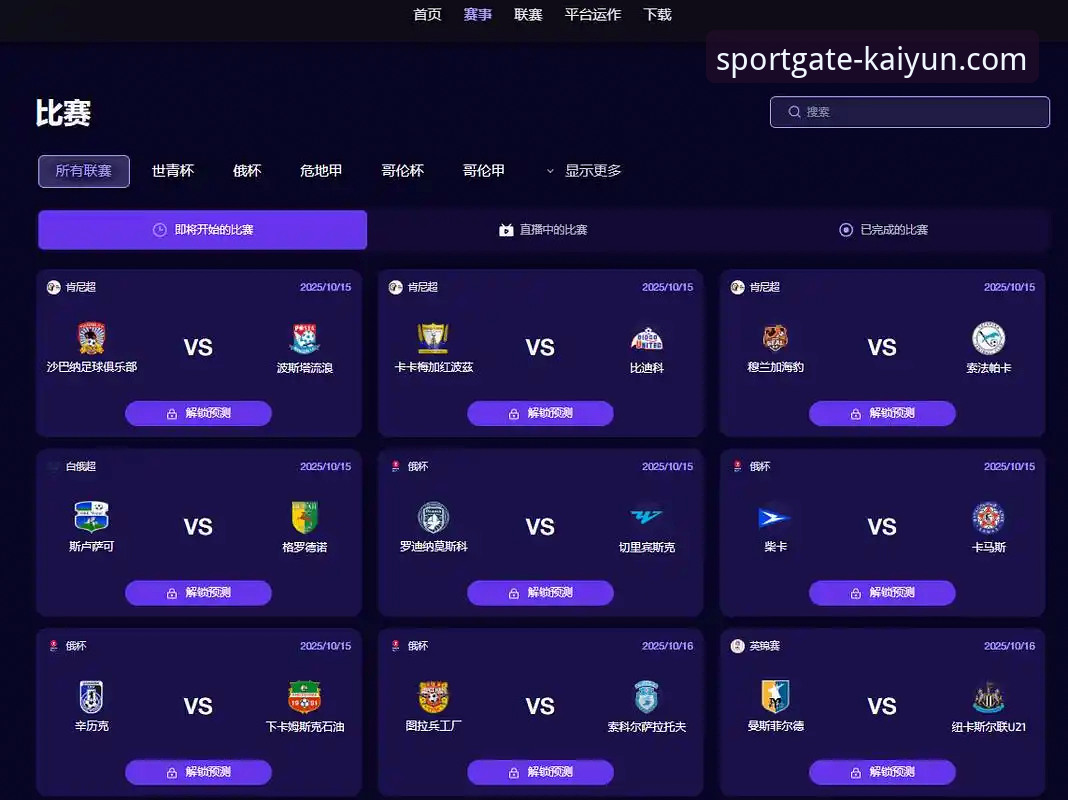Expand the 显示更多 leagues dropdown
1068x800 pixels.
pos(584,171)
